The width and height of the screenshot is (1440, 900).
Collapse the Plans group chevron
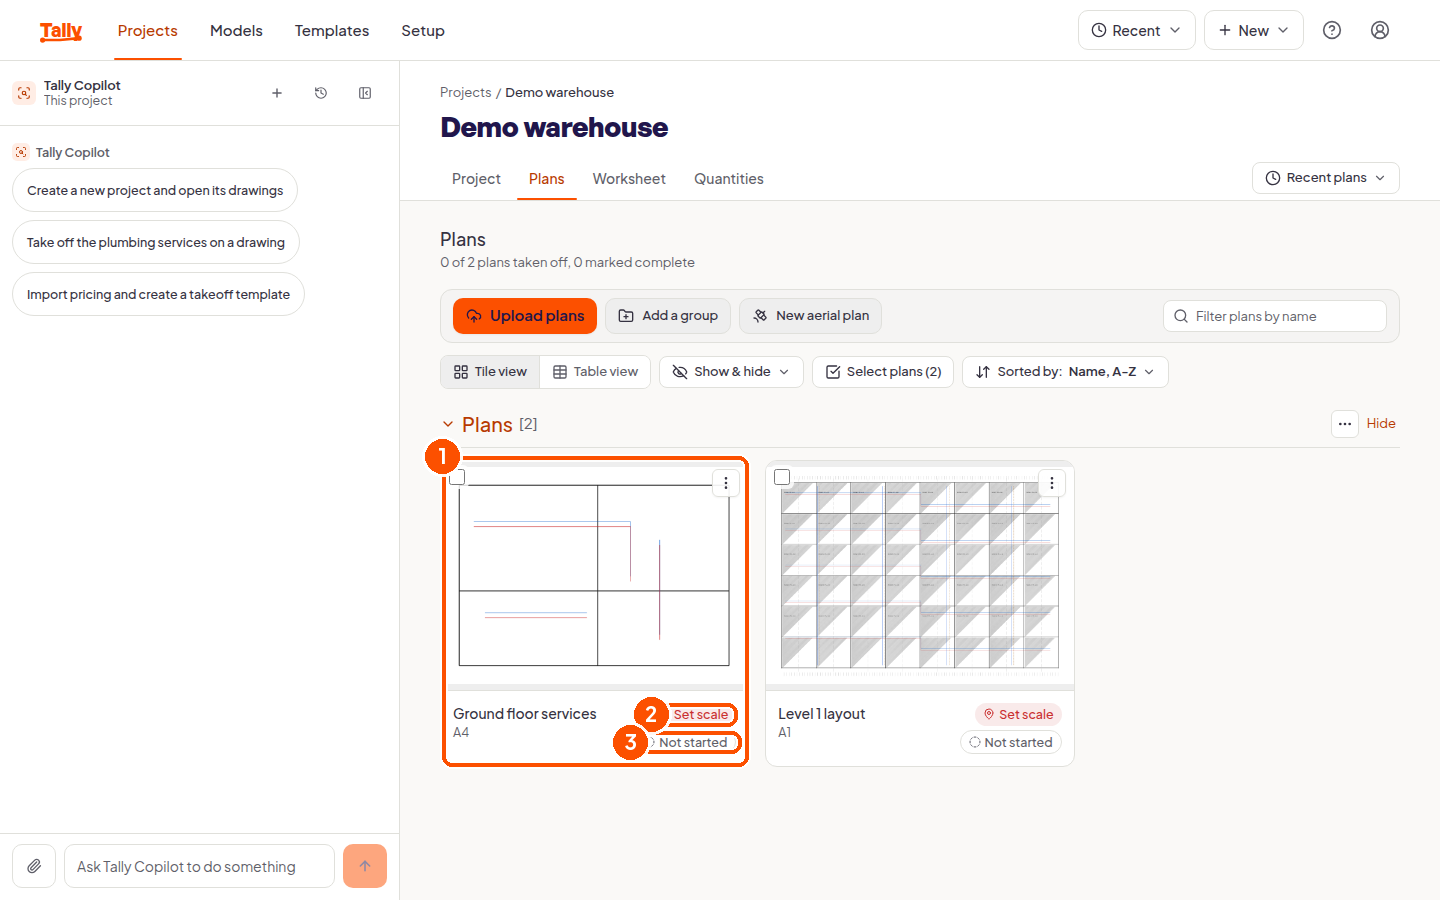(448, 425)
